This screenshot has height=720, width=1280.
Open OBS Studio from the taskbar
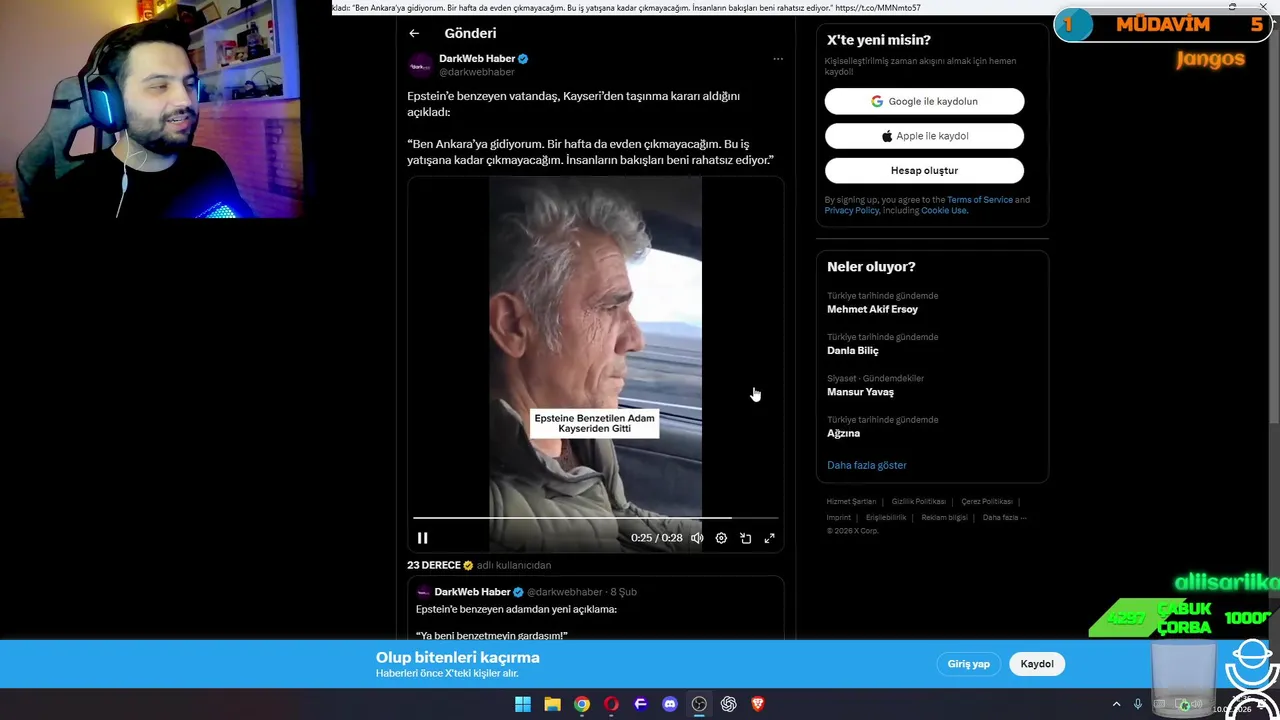(699, 704)
